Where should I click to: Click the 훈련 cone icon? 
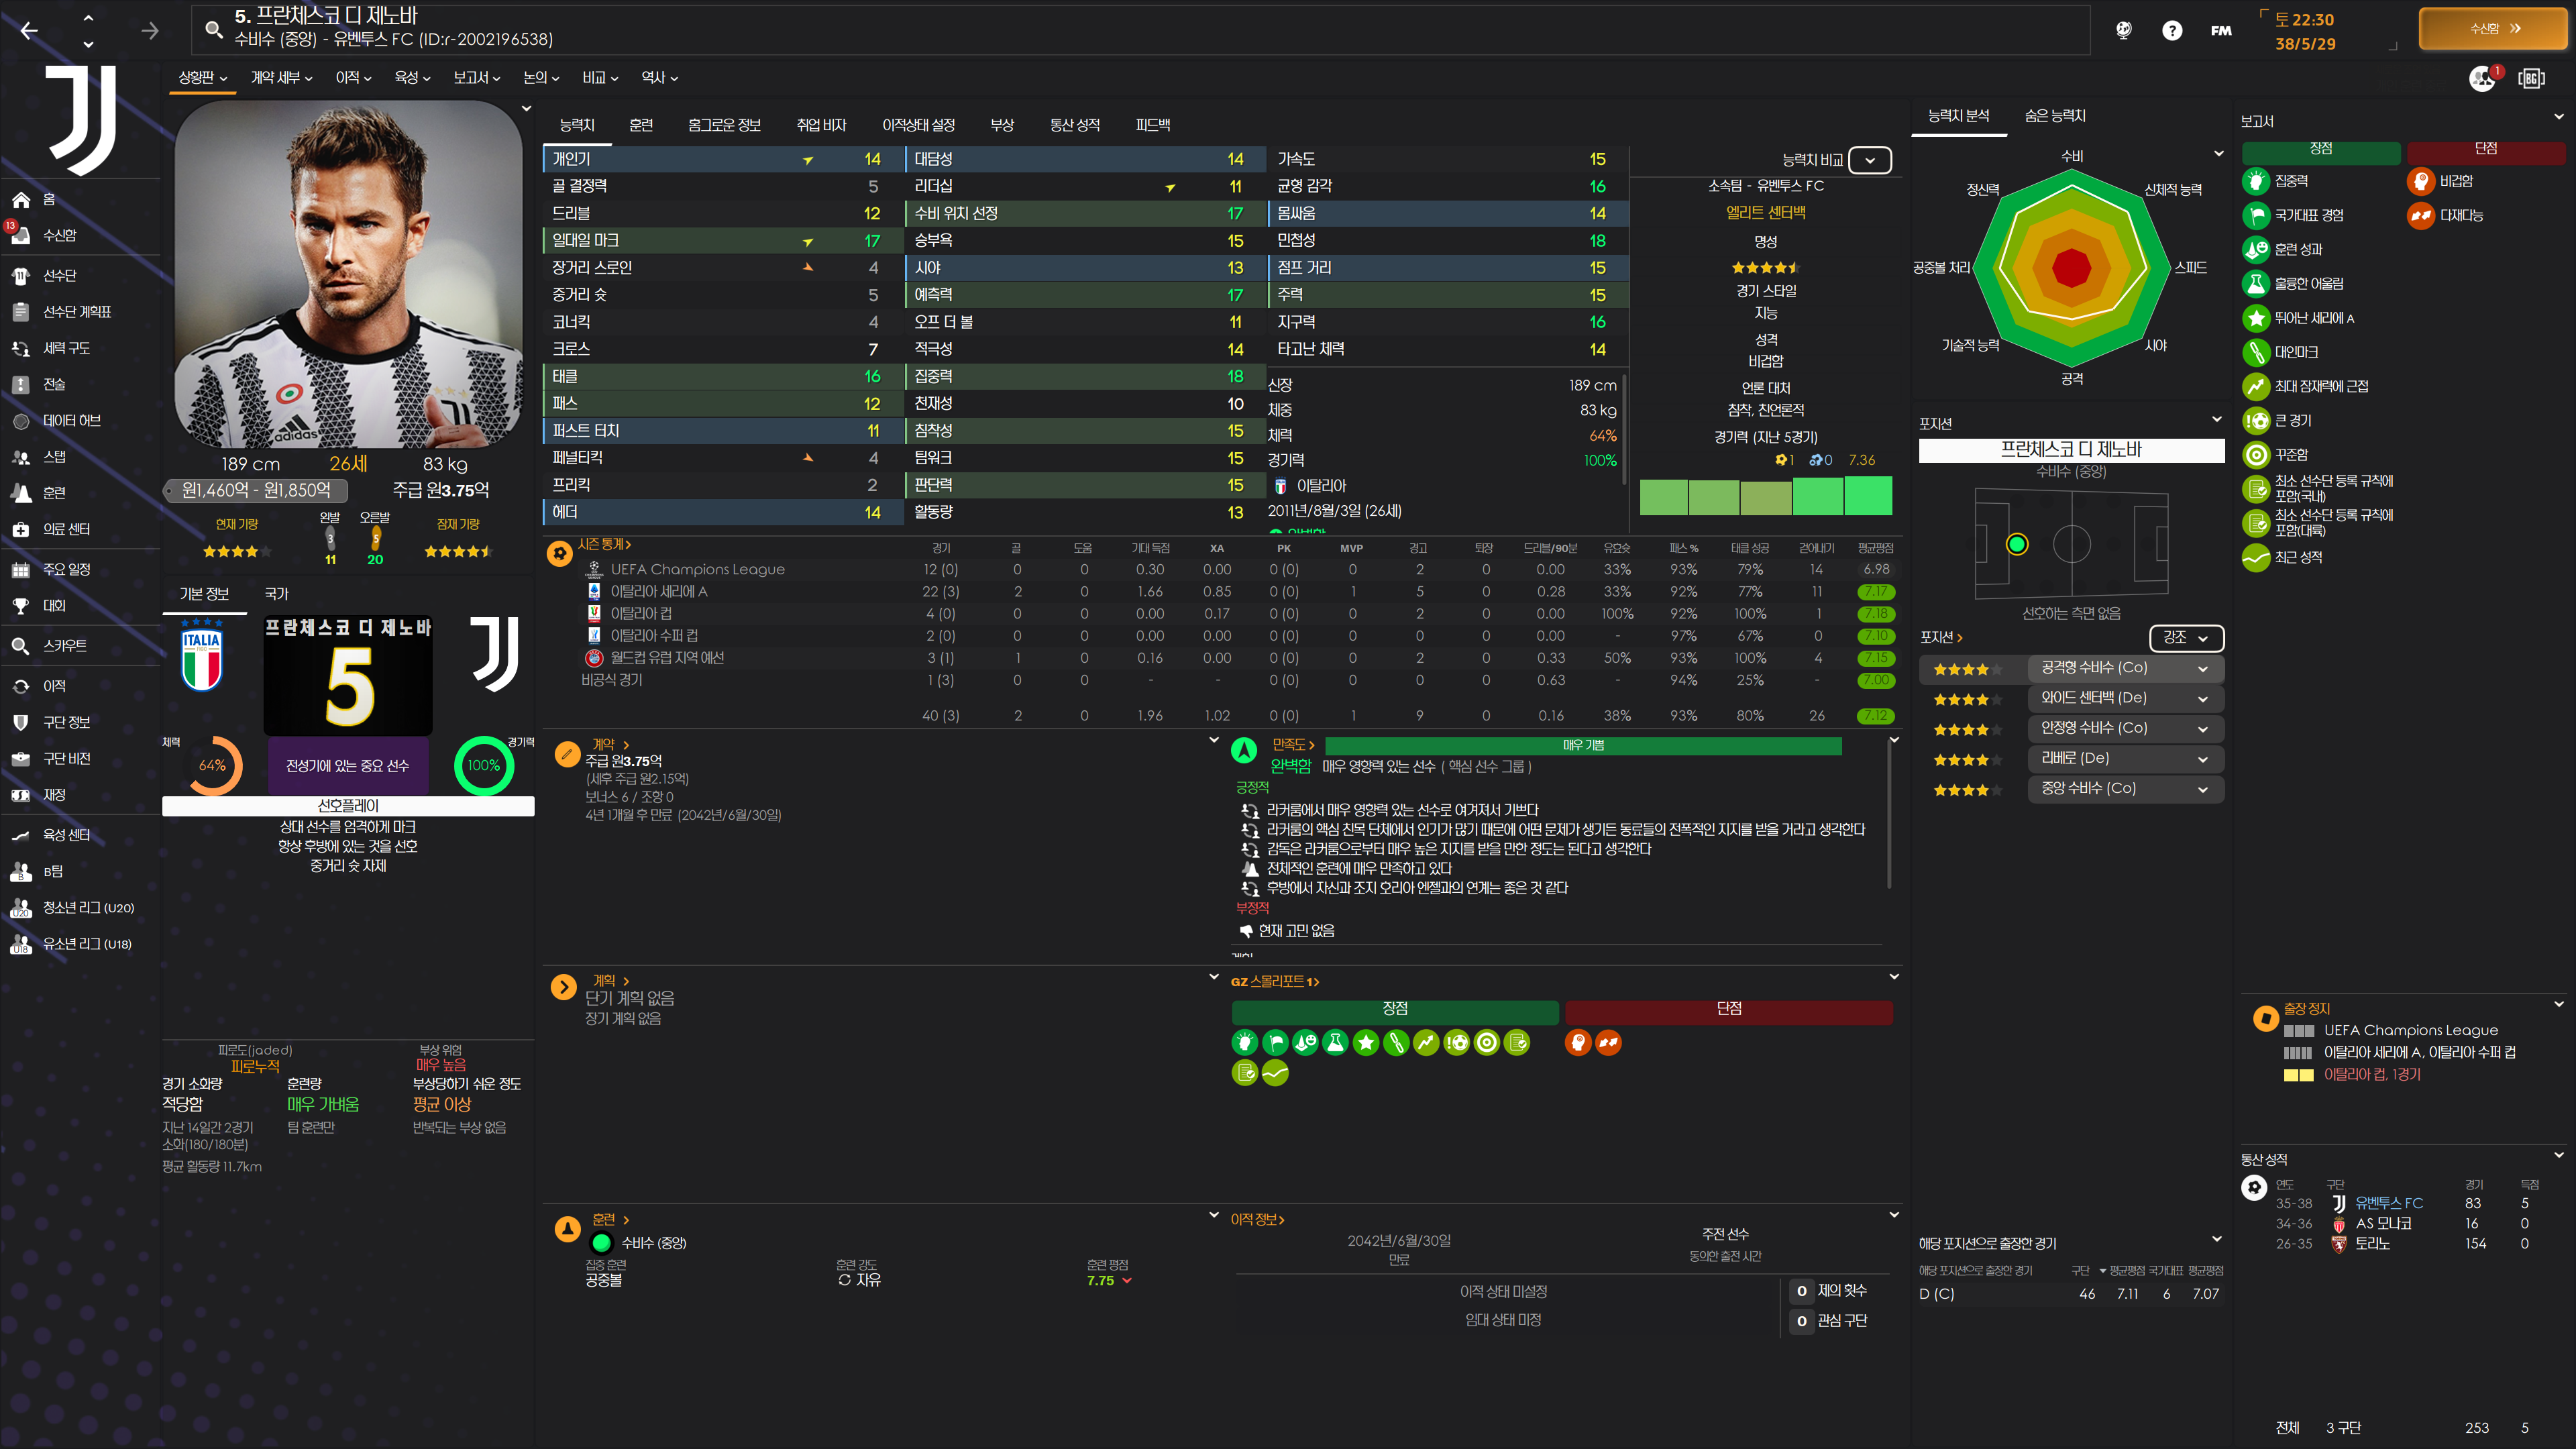[x=567, y=1228]
